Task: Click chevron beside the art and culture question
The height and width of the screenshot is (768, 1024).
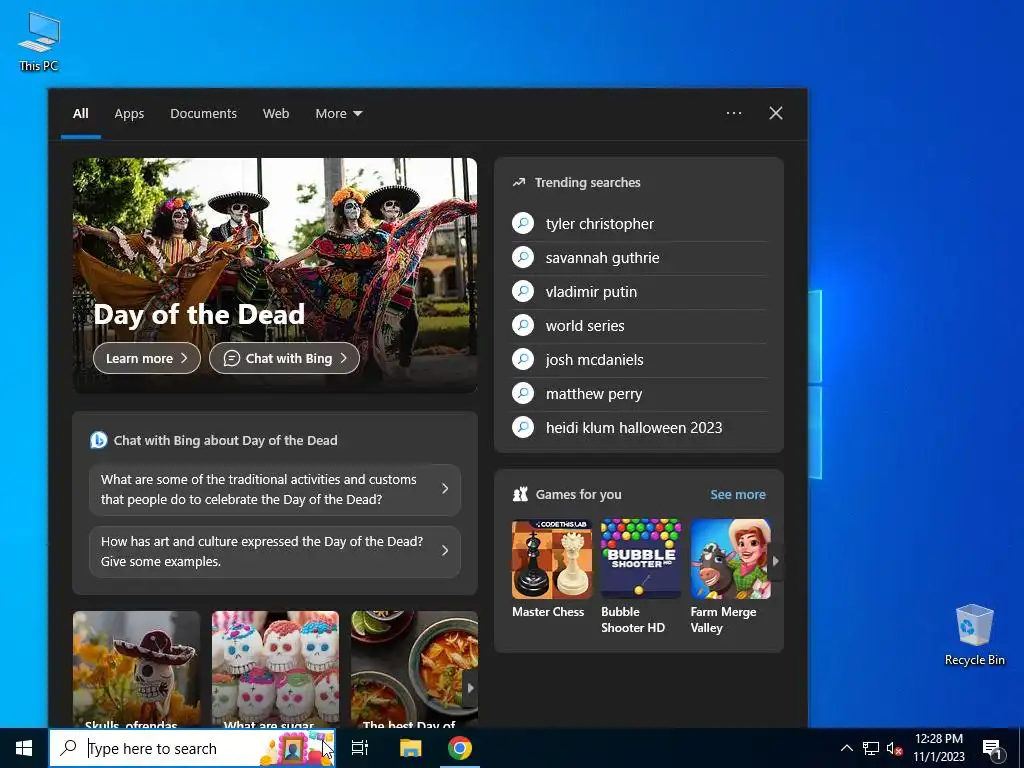Action: click(x=445, y=551)
